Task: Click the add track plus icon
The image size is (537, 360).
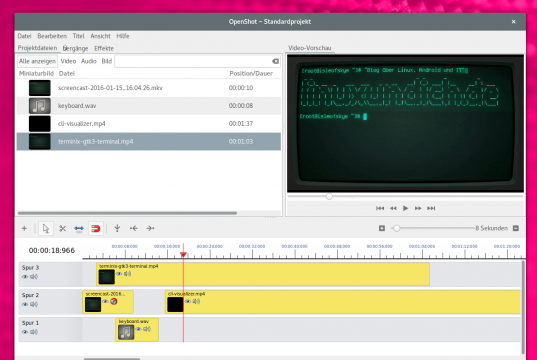Action: pos(24,228)
